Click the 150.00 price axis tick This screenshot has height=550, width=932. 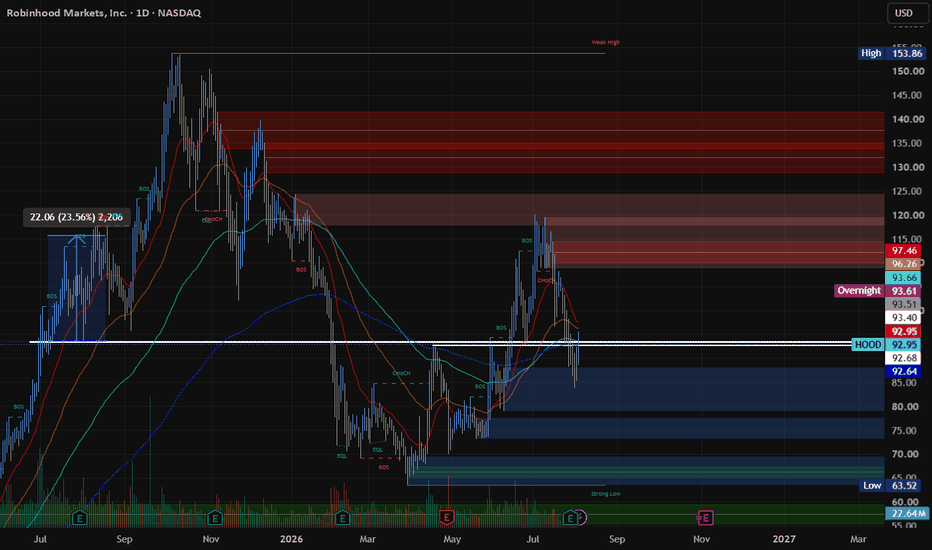[908, 71]
